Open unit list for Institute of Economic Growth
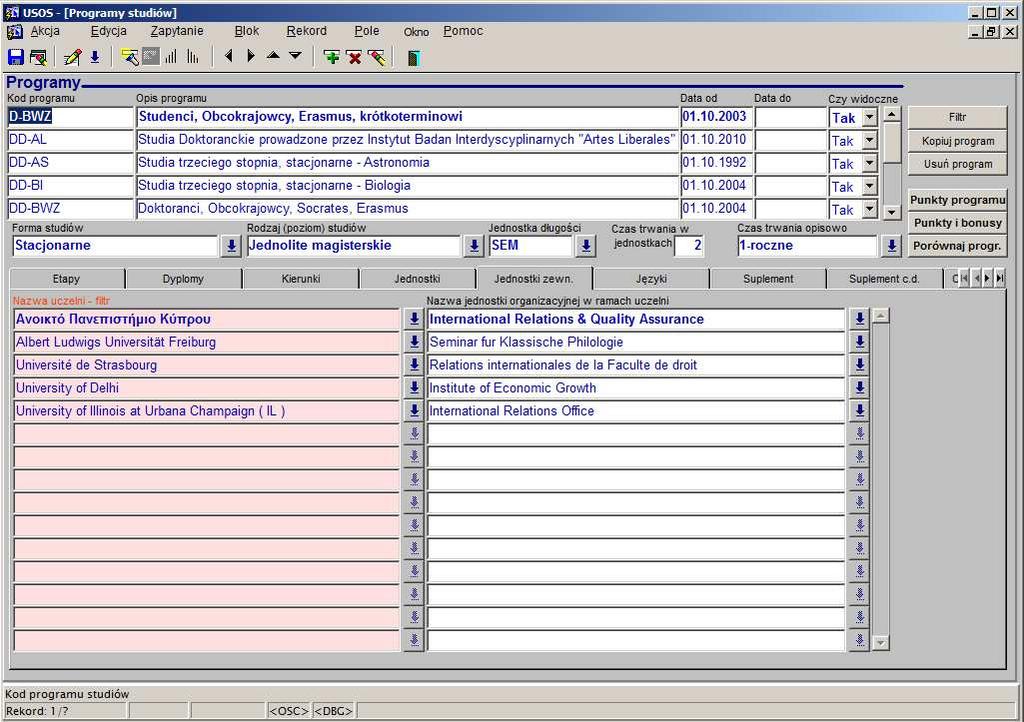This screenshot has width=1024, height=722. click(860, 388)
